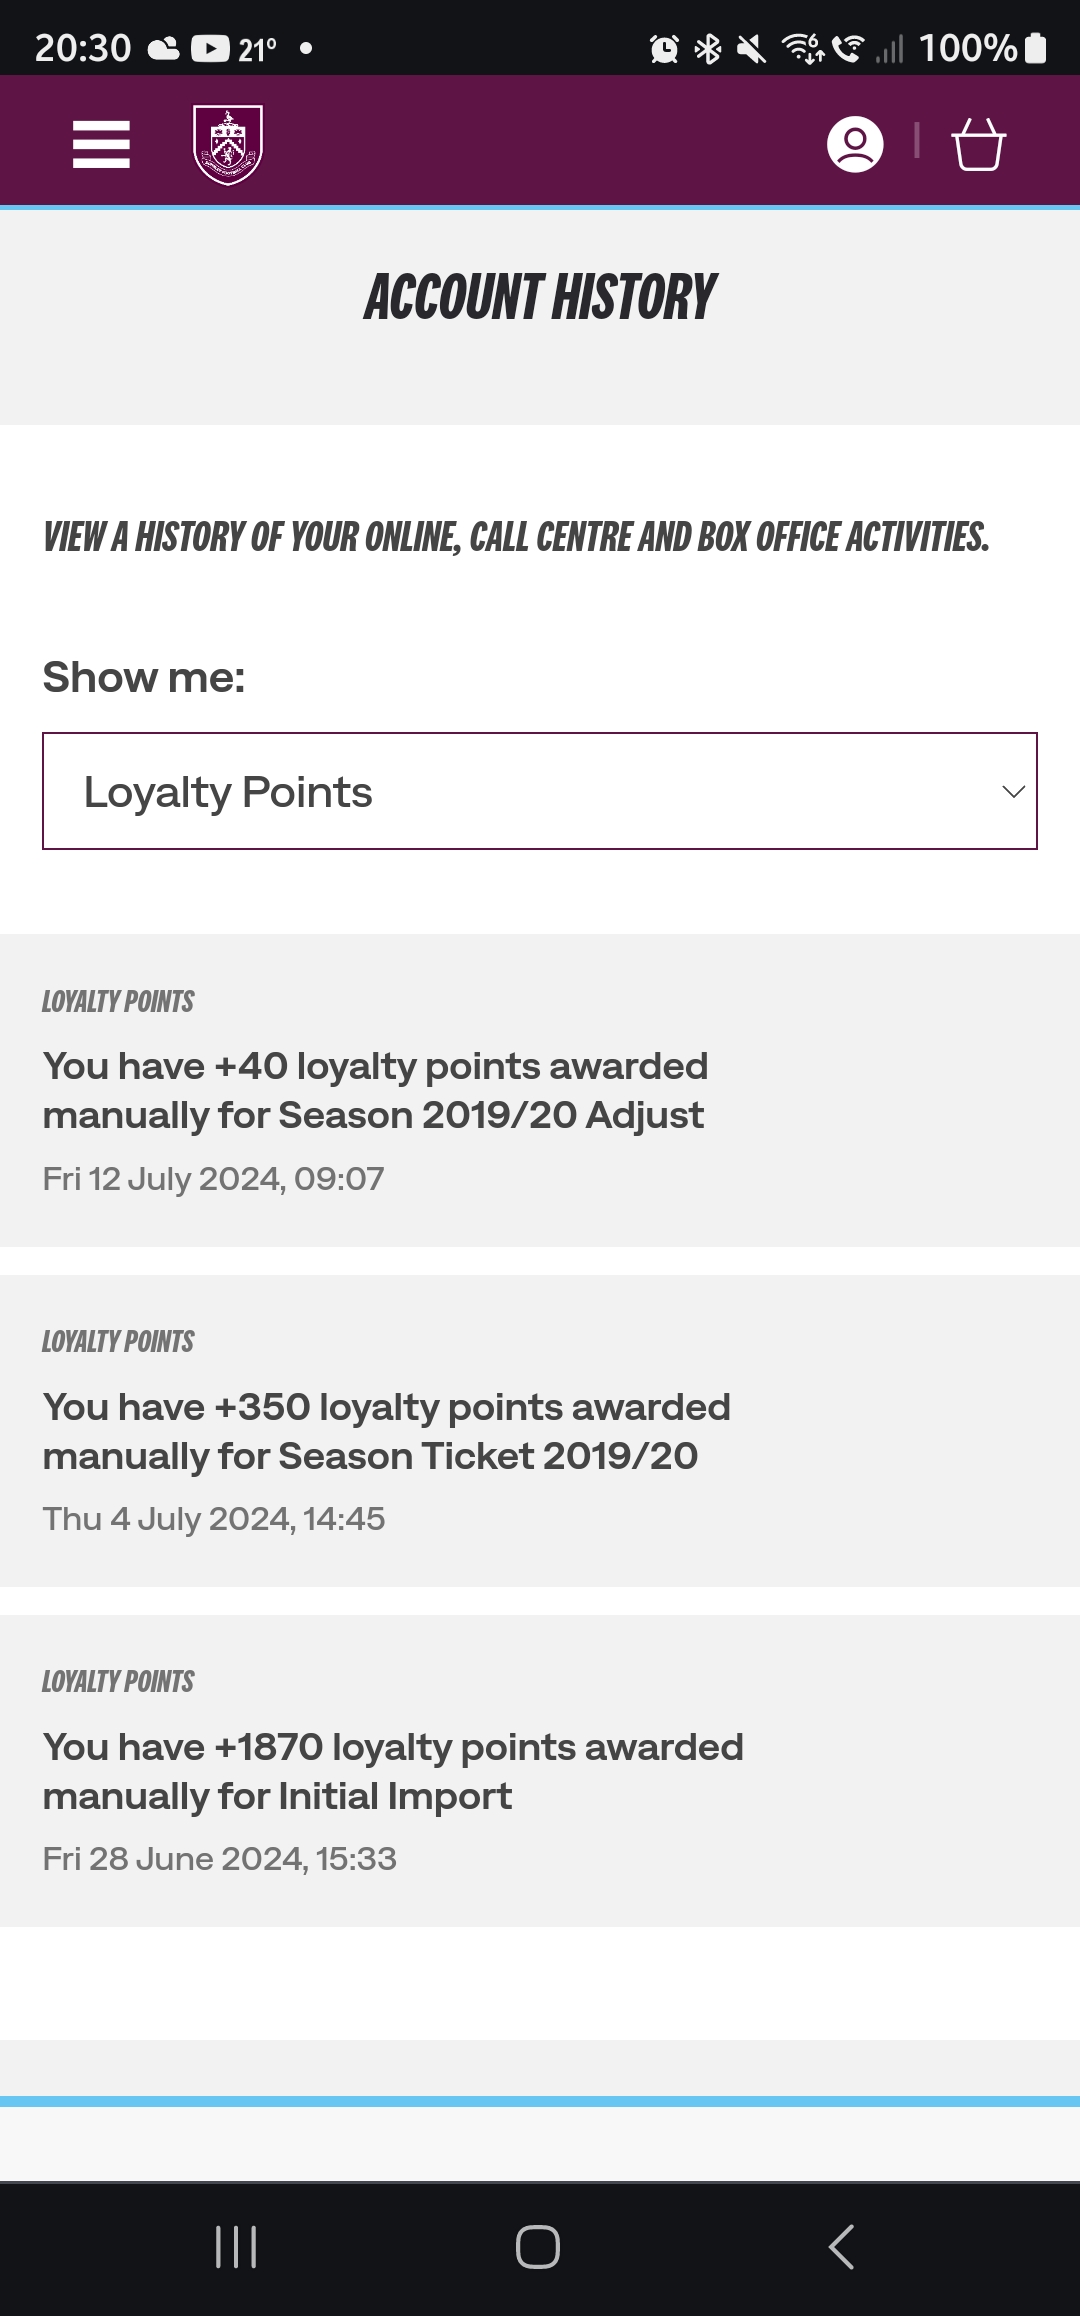The image size is (1080, 2316).
Task: Open the user account profile icon
Action: click(855, 144)
